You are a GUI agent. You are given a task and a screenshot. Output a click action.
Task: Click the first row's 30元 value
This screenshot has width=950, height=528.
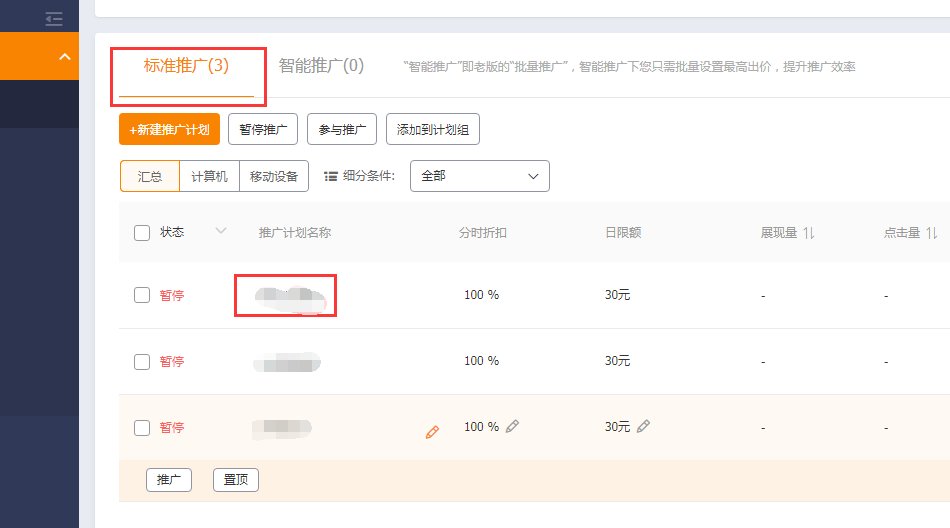[617, 295]
